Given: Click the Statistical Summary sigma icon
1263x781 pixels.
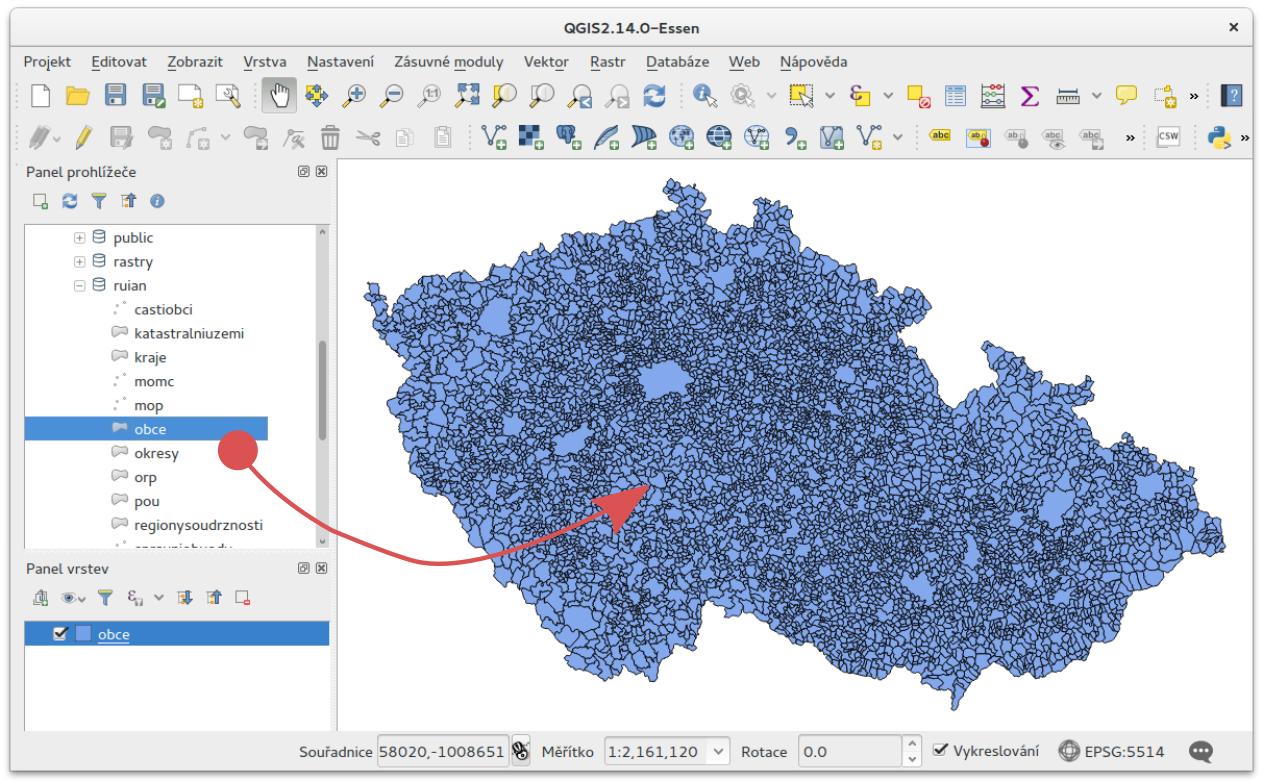Looking at the screenshot, I should 1030,96.
